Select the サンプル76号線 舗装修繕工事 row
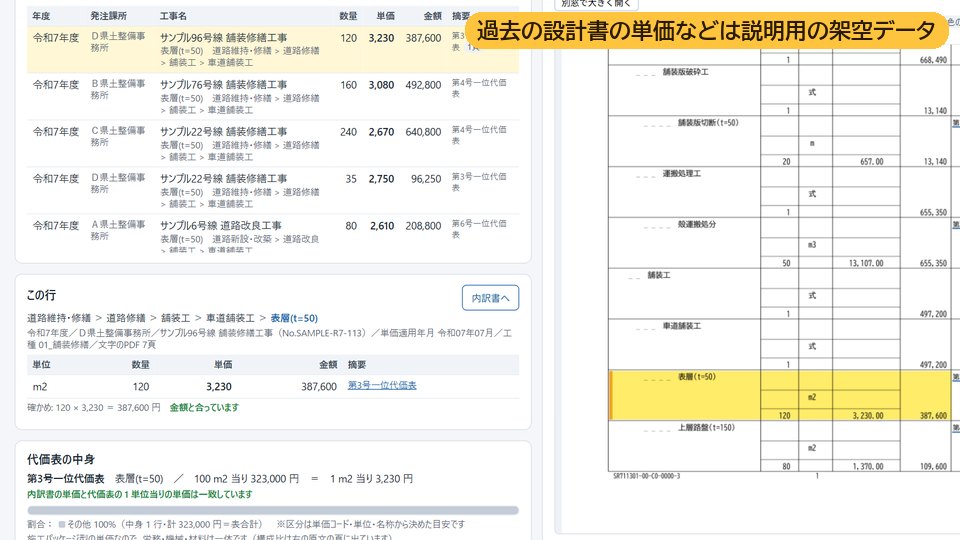Viewport: 960px width, 540px height. (x=272, y=97)
